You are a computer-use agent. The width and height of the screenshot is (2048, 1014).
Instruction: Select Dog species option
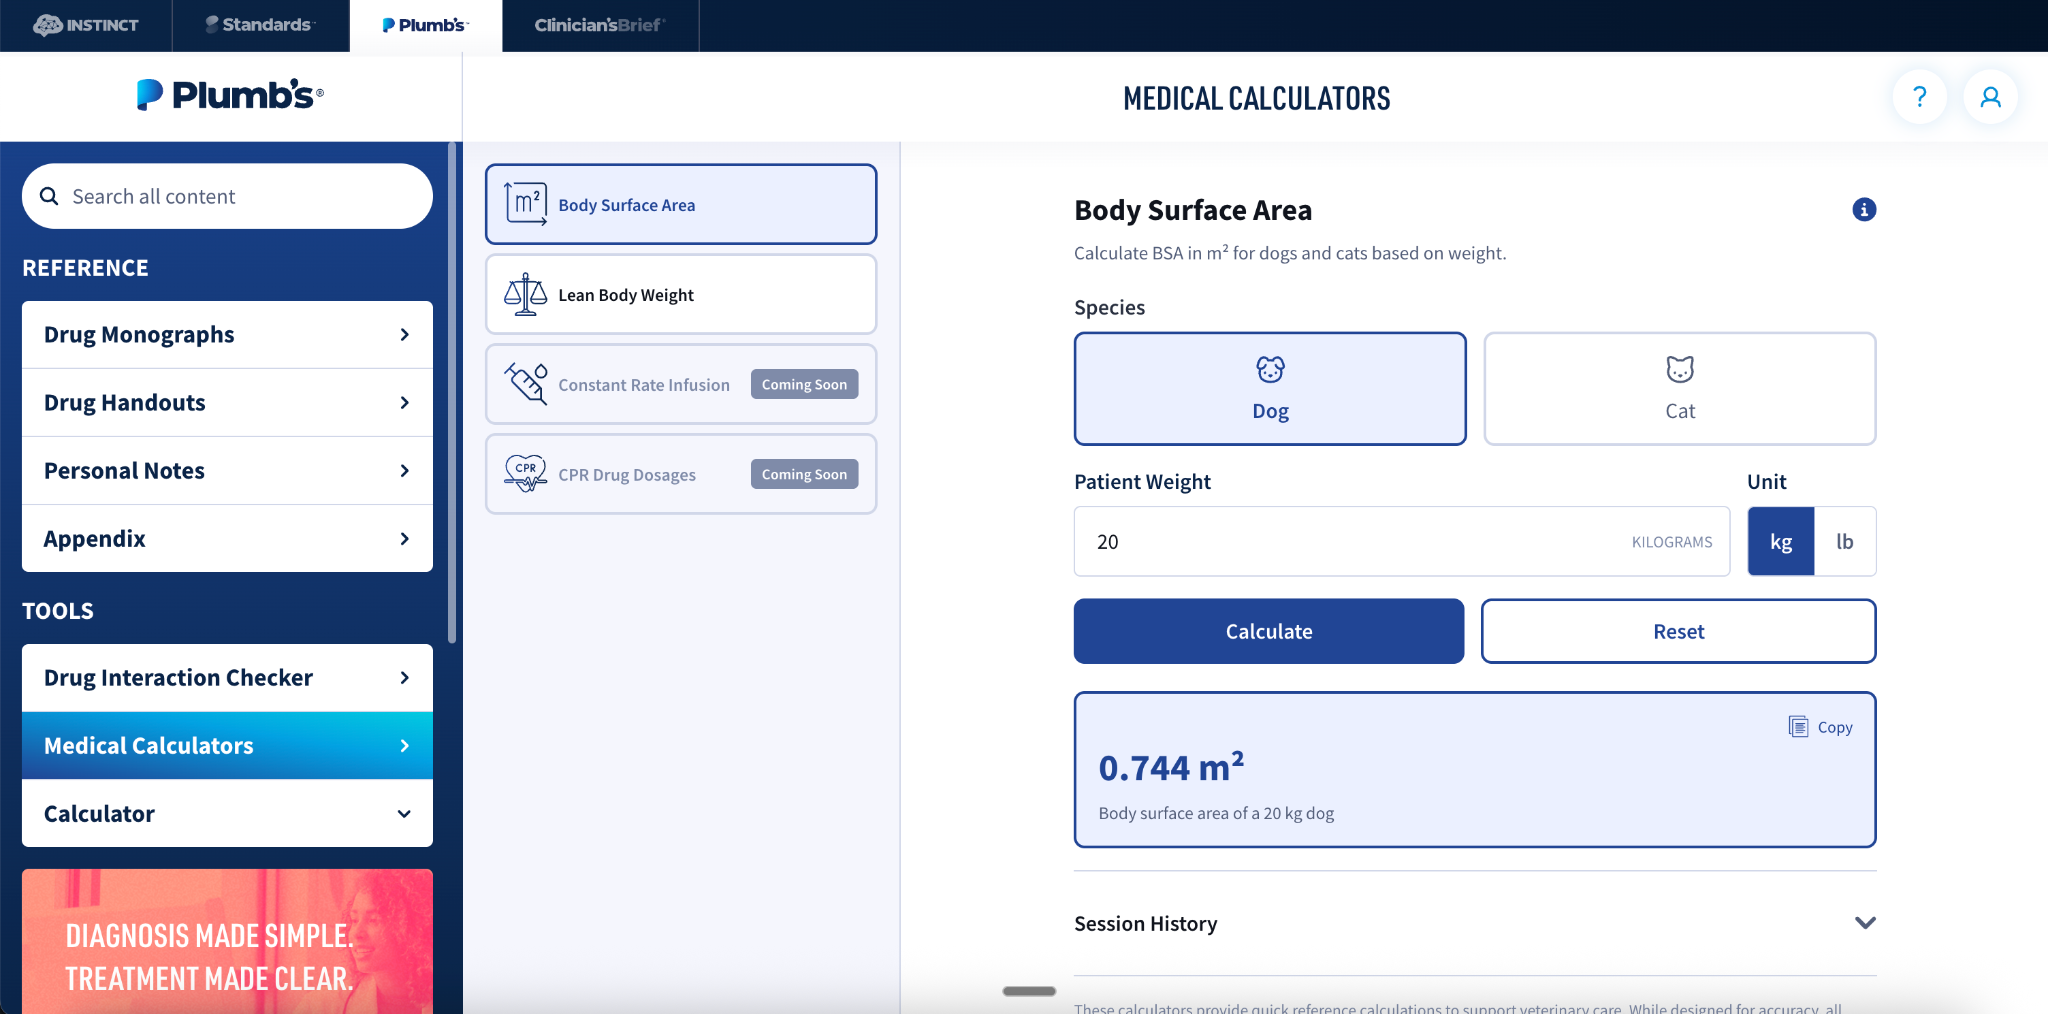1270,389
